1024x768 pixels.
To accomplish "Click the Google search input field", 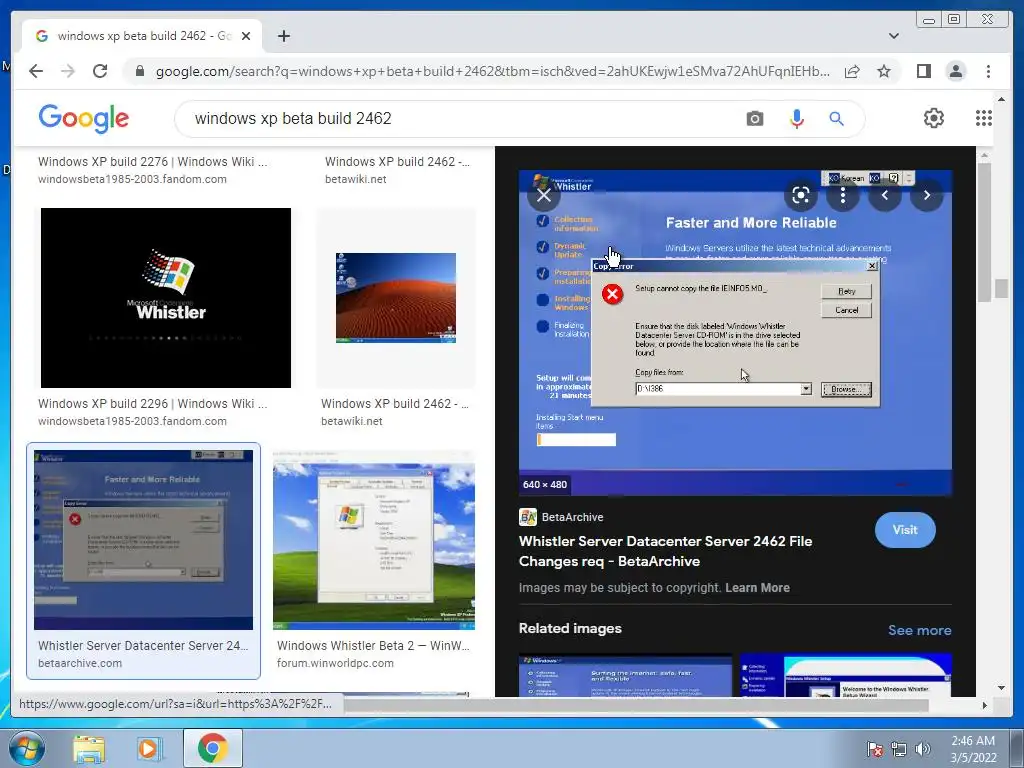I will (x=457, y=118).
